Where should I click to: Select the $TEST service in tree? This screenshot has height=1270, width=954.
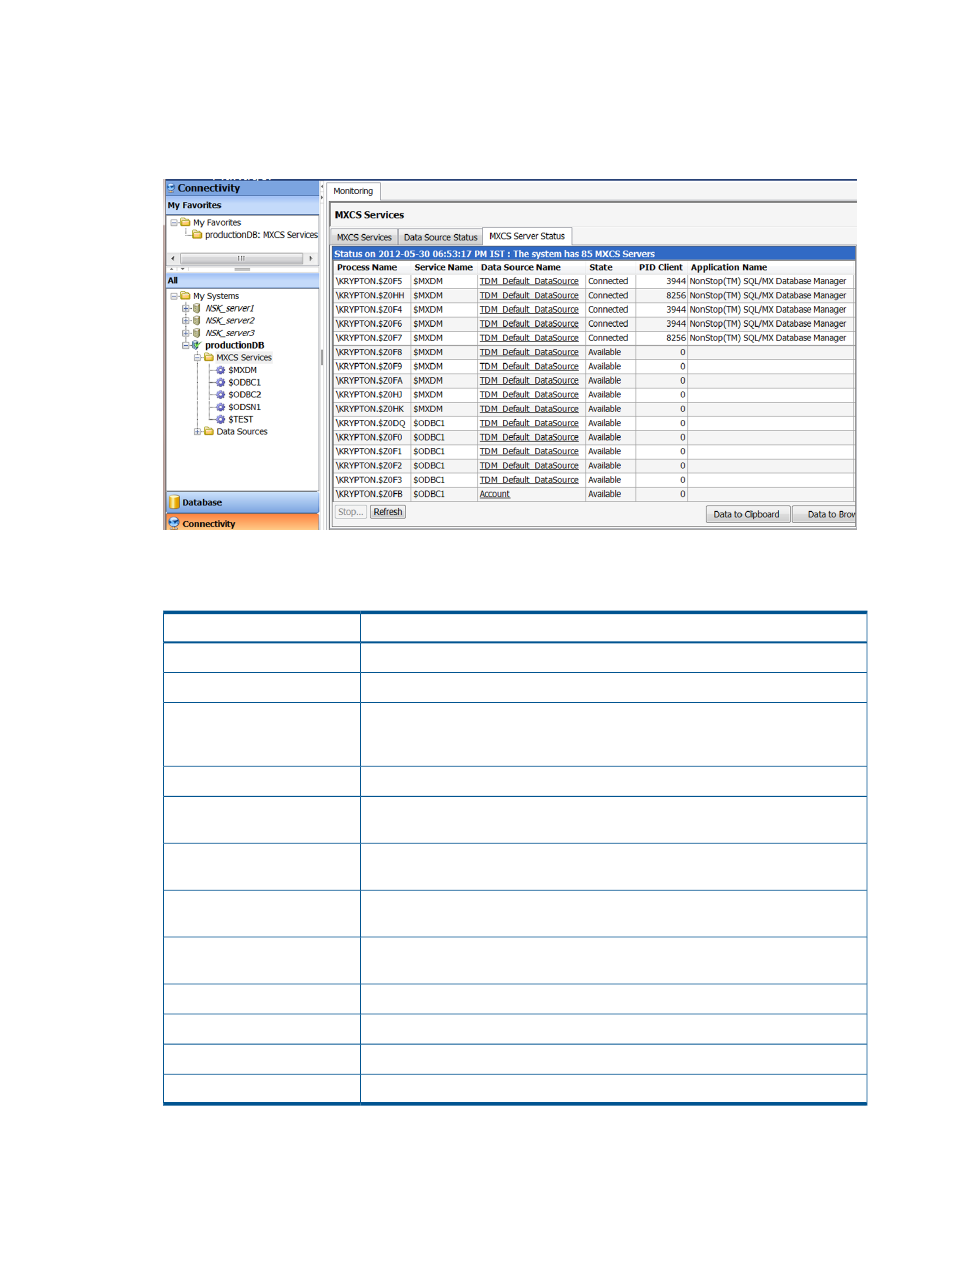(x=241, y=419)
